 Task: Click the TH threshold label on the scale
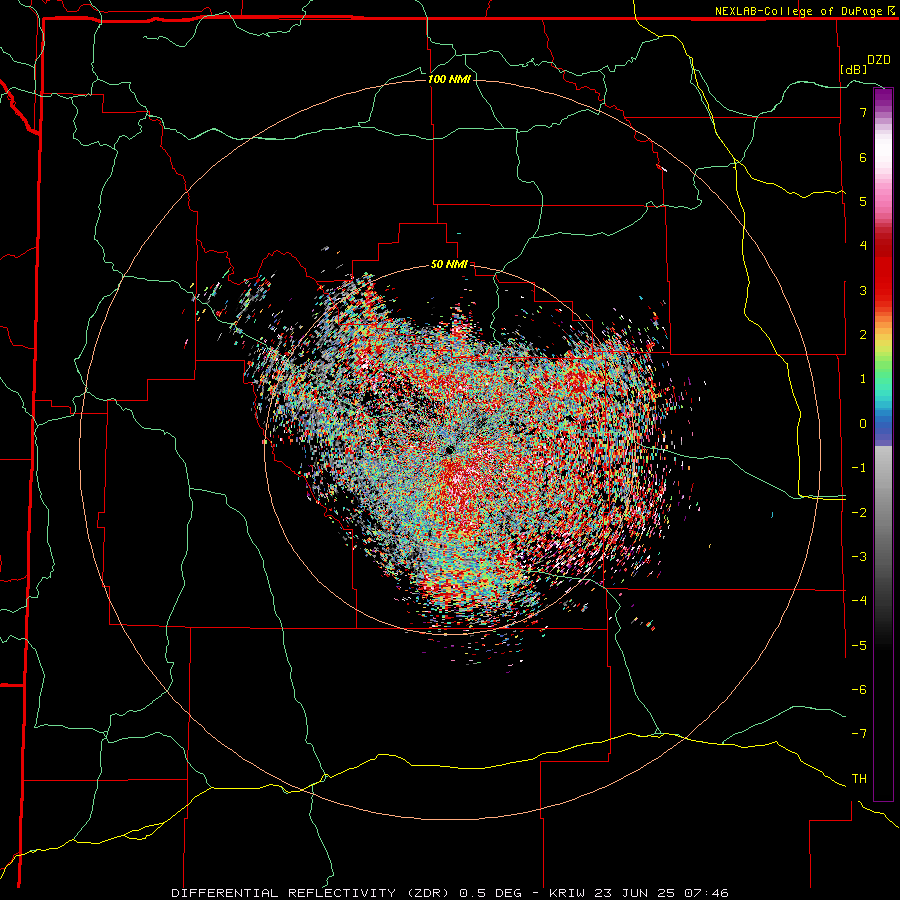[x=859, y=779]
